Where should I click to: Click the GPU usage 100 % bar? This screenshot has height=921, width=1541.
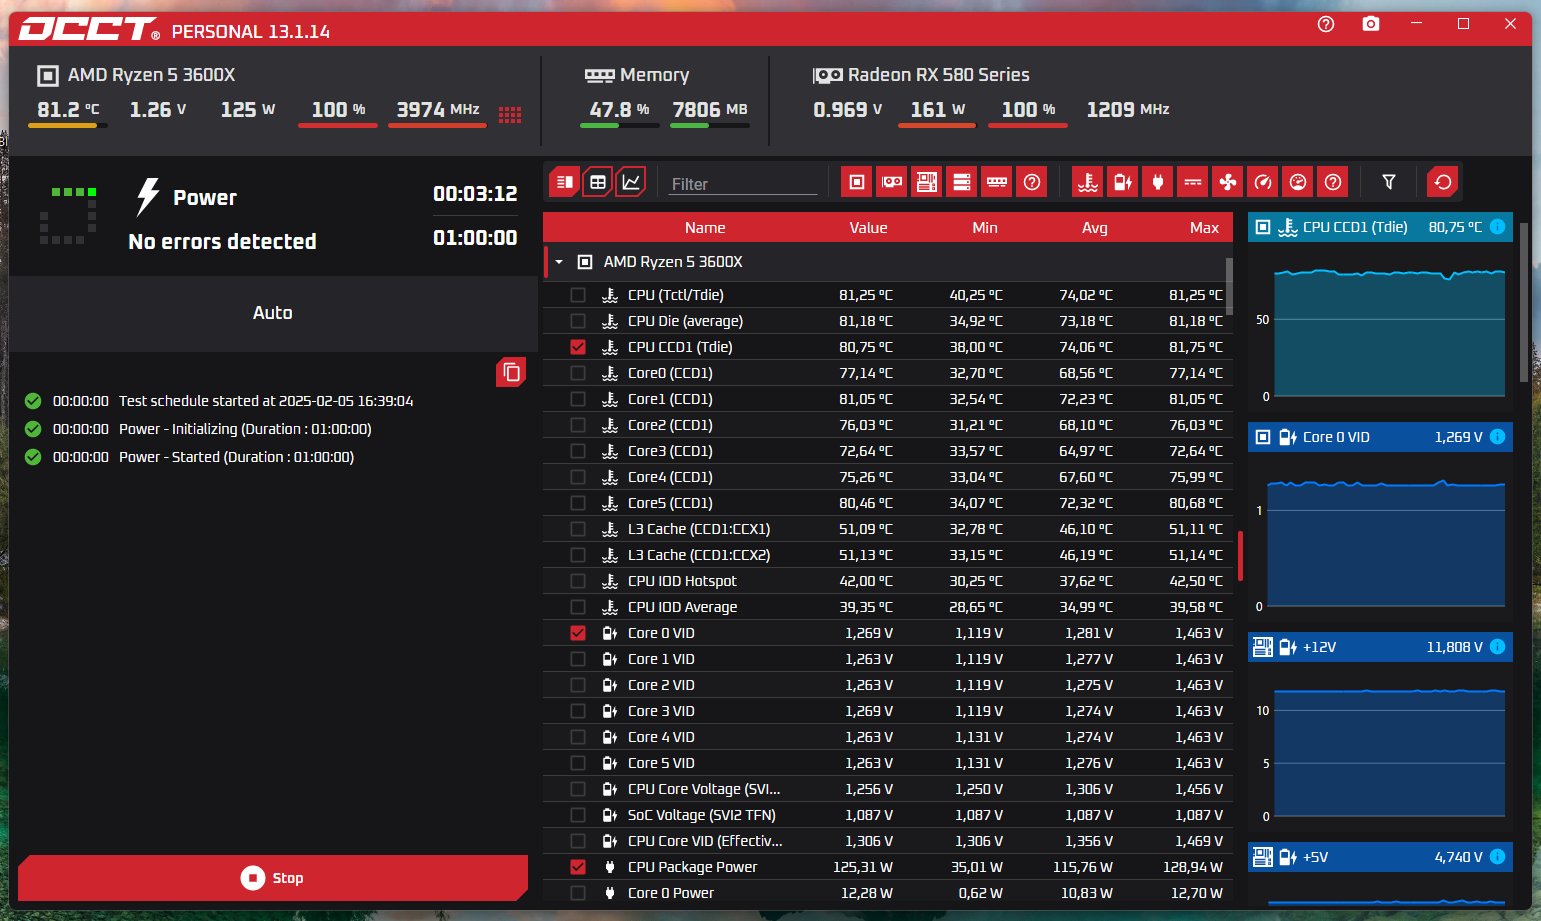tap(1028, 126)
